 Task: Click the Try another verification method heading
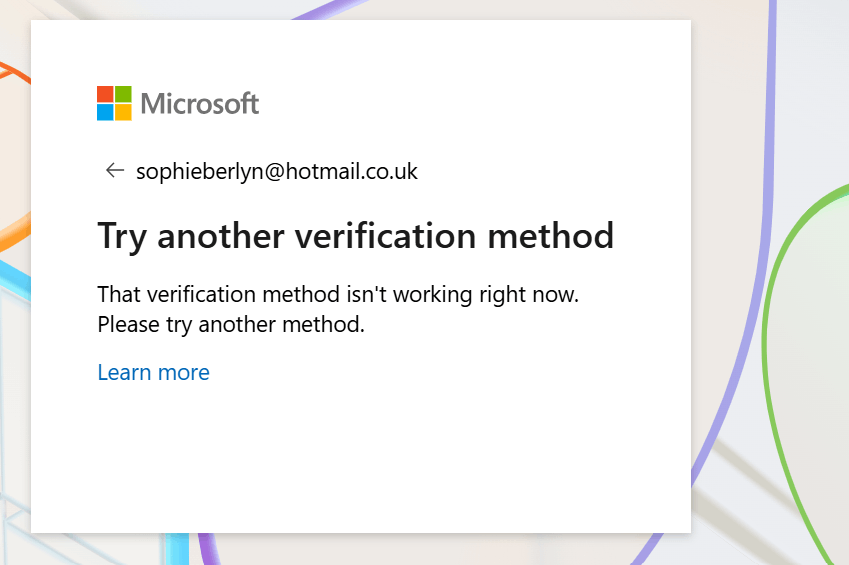(356, 237)
